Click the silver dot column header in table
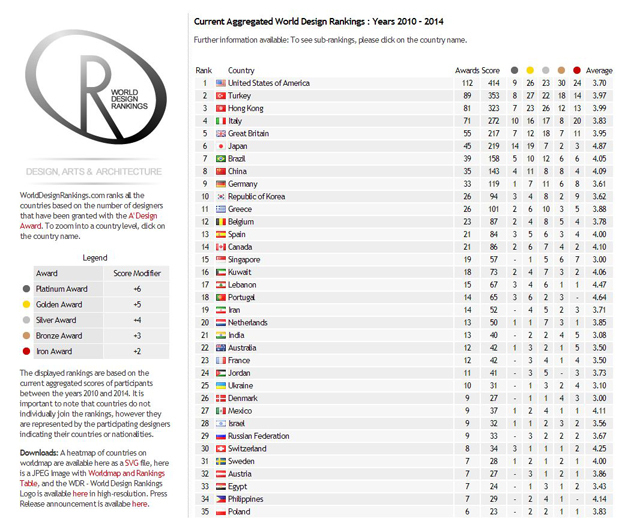Image resolution: width=640 pixels, height=518 pixels. (x=546, y=71)
